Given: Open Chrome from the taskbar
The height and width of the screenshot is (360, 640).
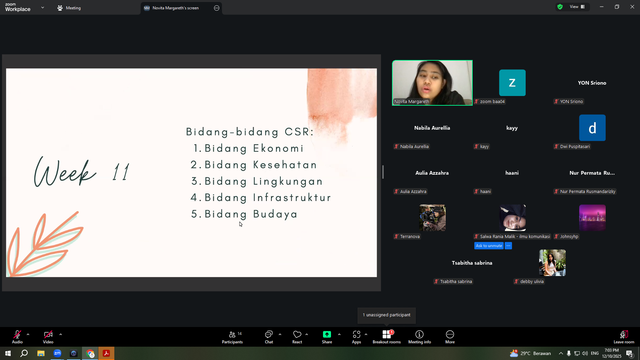Looking at the screenshot, I should click(x=90, y=353).
